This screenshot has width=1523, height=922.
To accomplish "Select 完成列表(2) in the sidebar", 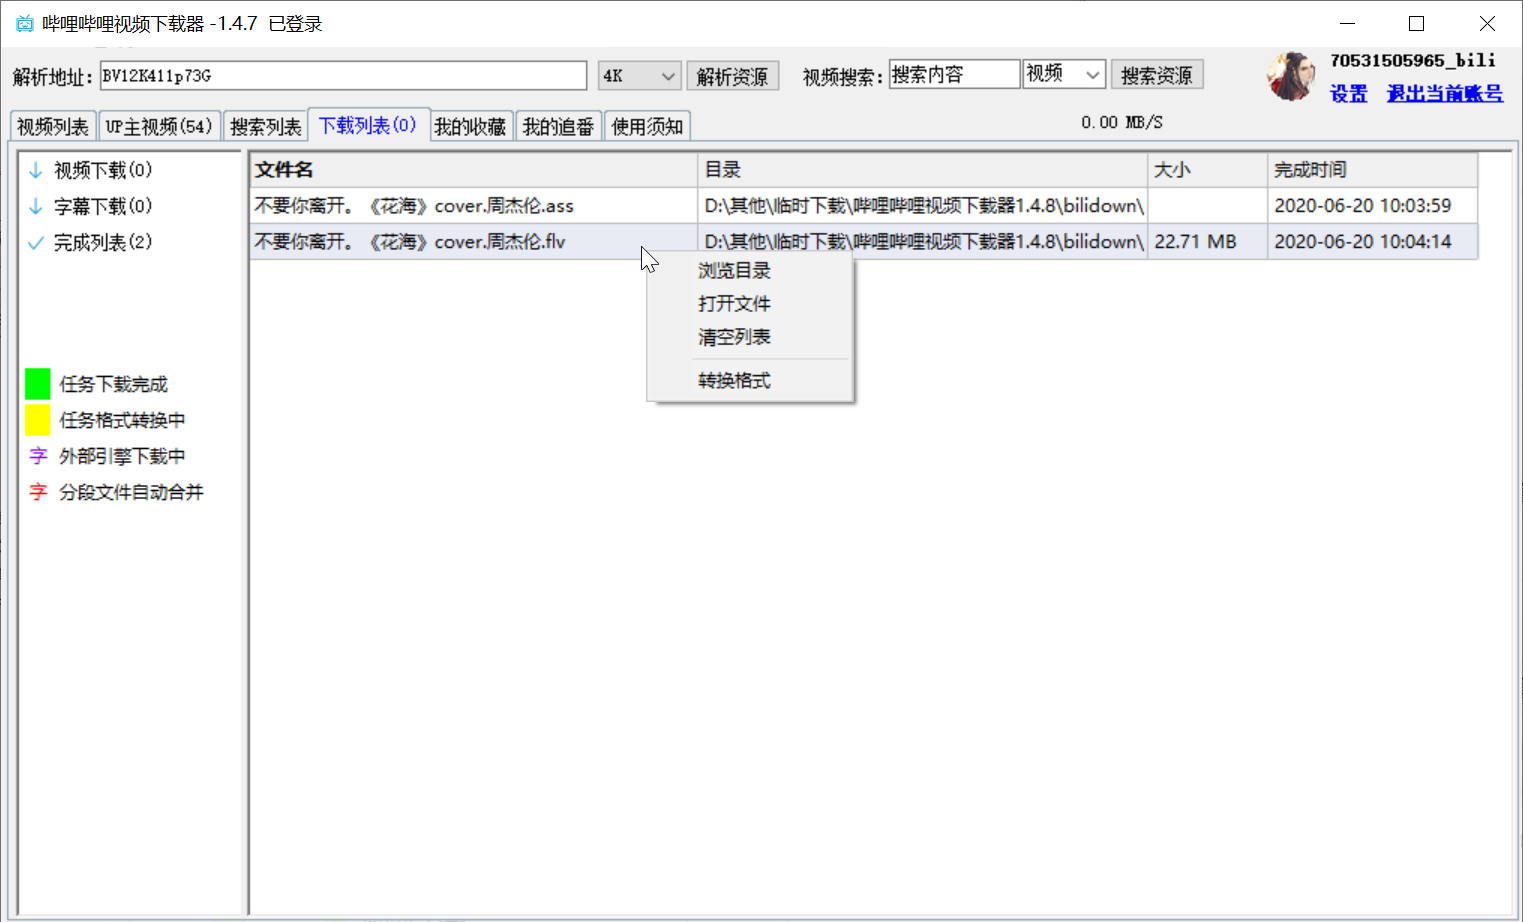I will coord(103,242).
